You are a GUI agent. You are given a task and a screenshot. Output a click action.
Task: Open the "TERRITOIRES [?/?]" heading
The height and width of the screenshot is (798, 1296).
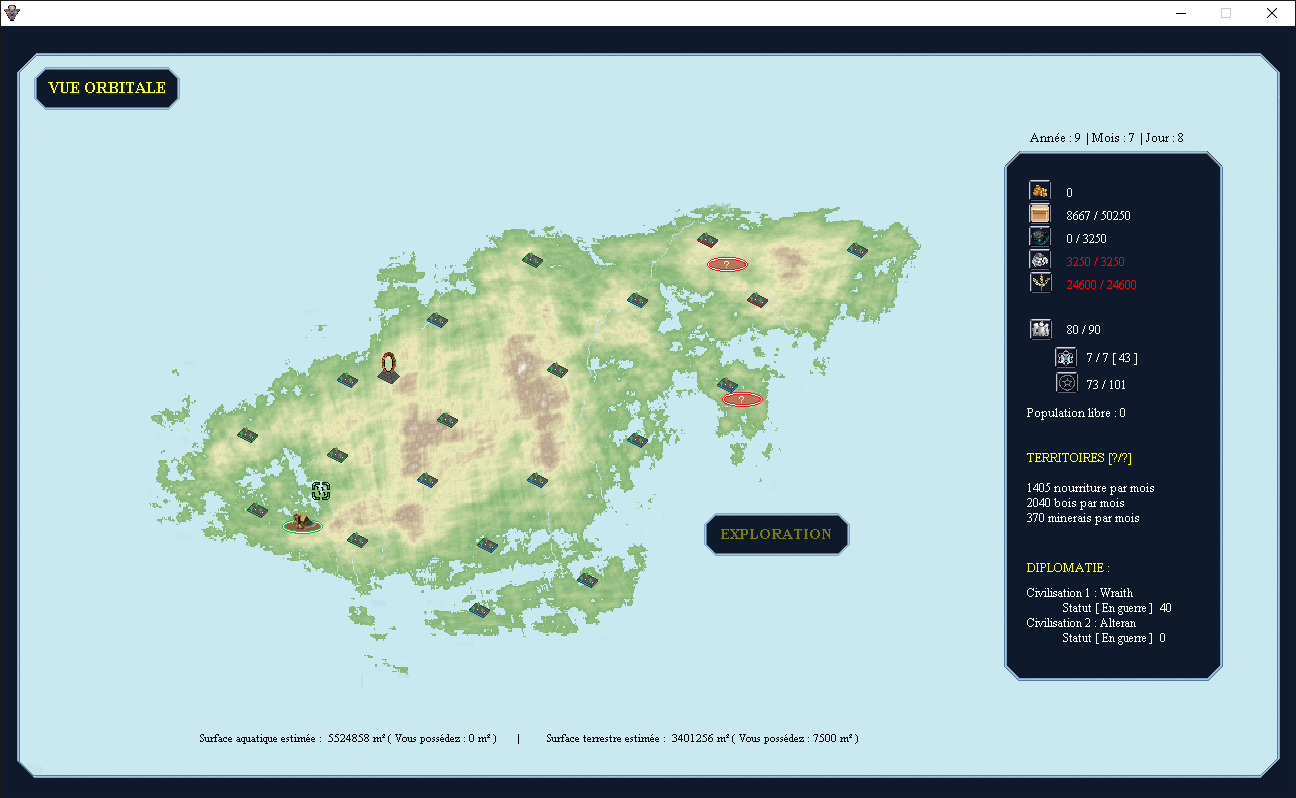(1079, 458)
